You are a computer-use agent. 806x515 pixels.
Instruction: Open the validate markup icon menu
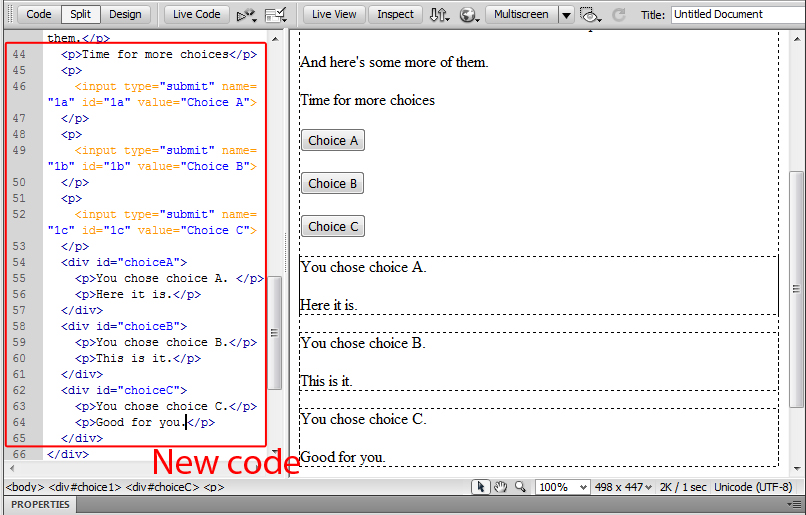276,15
